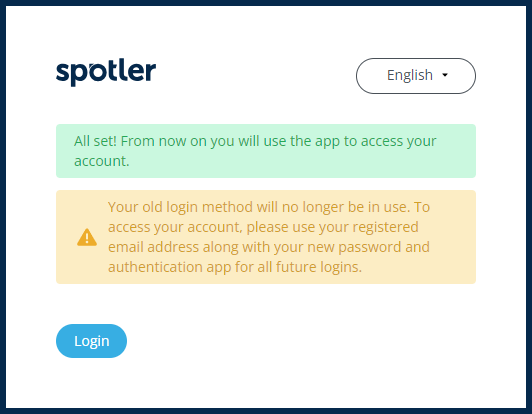Click "Your old login method" warning text
The width and height of the screenshot is (532, 414).
pos(180,207)
